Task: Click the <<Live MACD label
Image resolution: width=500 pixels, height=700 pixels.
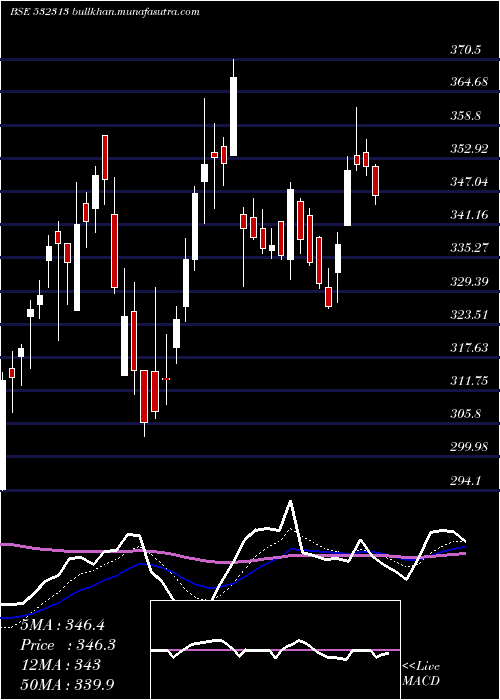Action: tap(421, 673)
